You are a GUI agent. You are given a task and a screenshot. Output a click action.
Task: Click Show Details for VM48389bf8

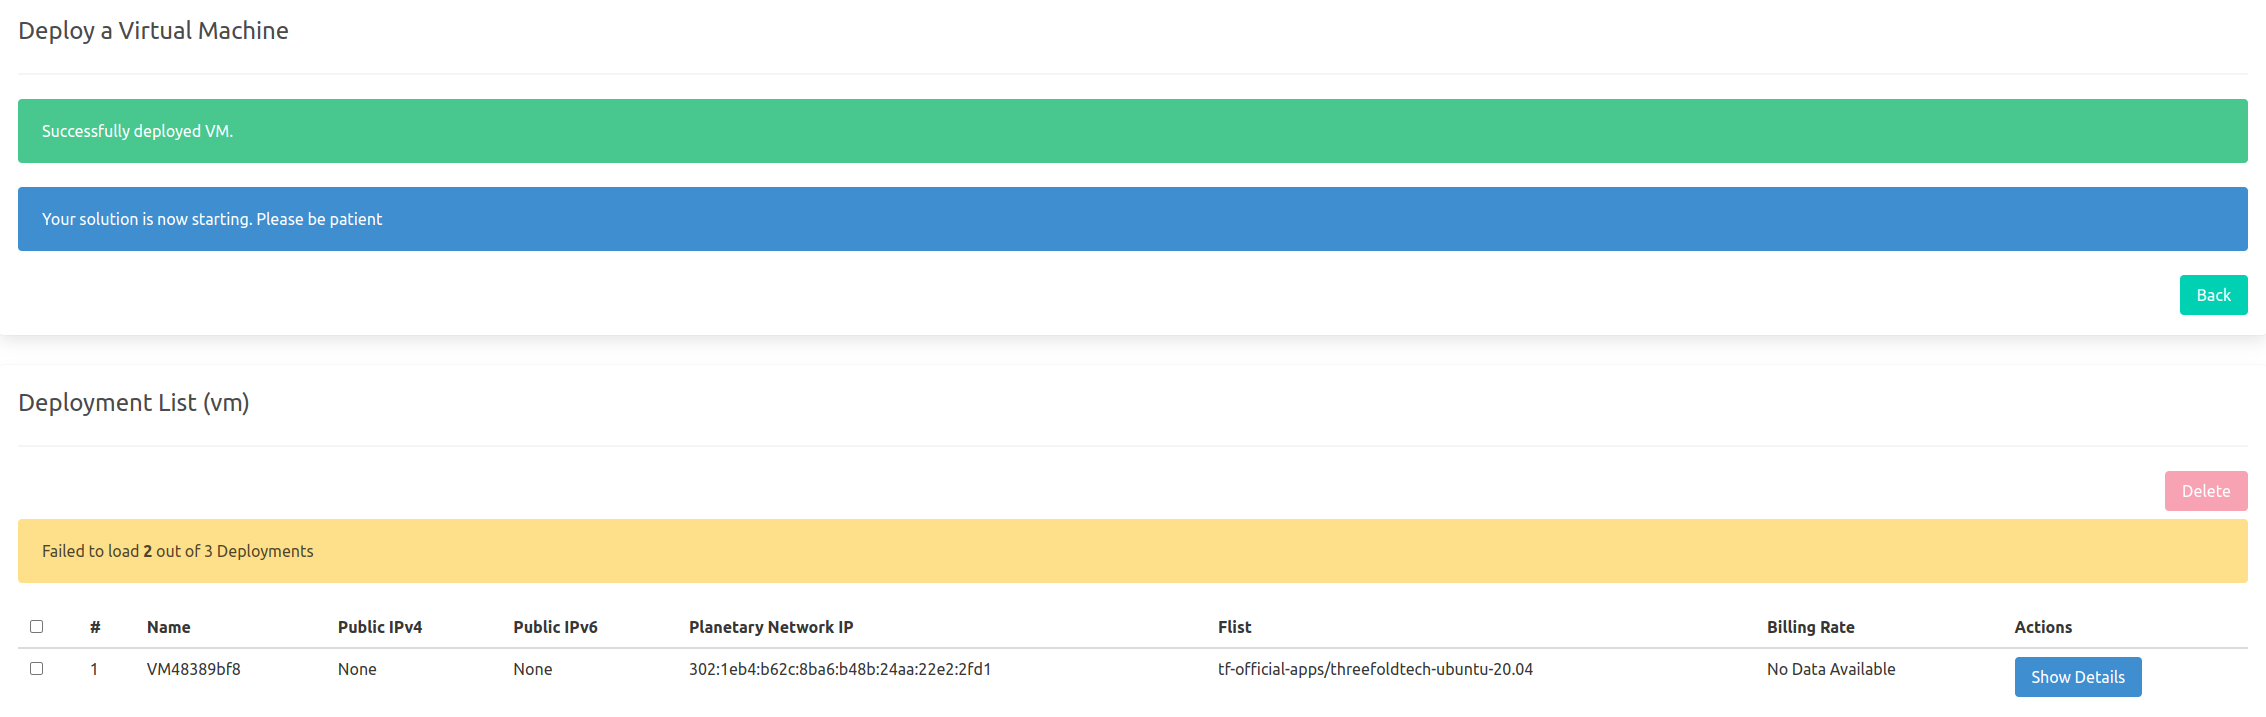click(x=2078, y=677)
